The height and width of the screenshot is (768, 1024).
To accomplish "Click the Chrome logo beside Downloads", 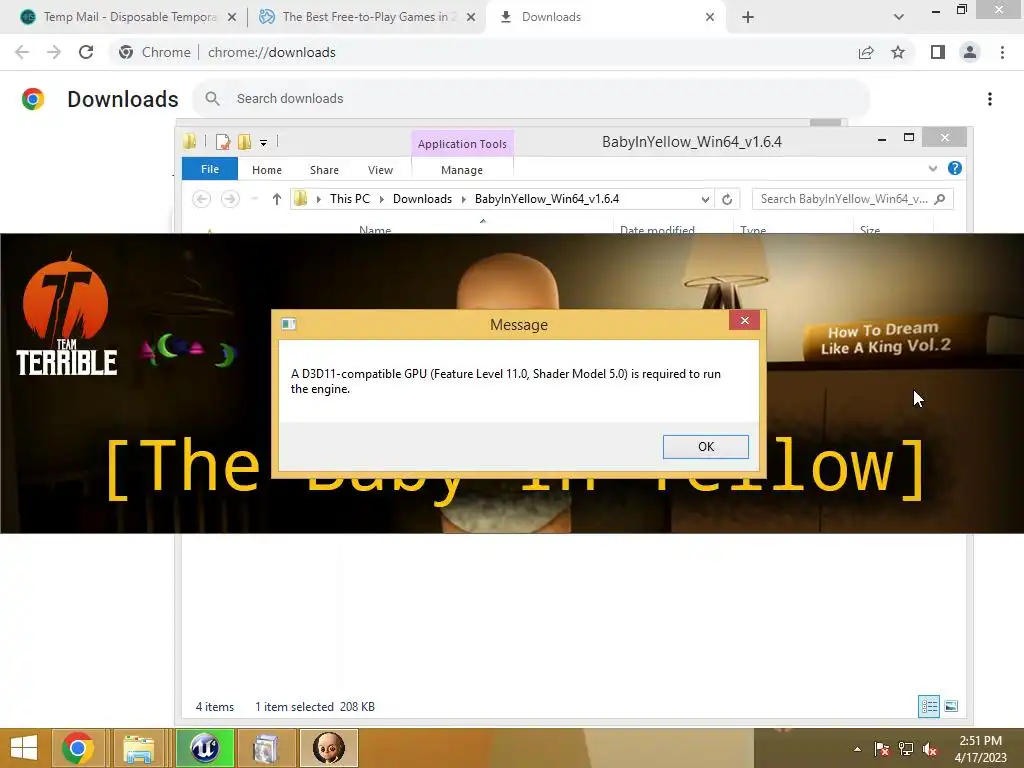I will click(x=33, y=99).
